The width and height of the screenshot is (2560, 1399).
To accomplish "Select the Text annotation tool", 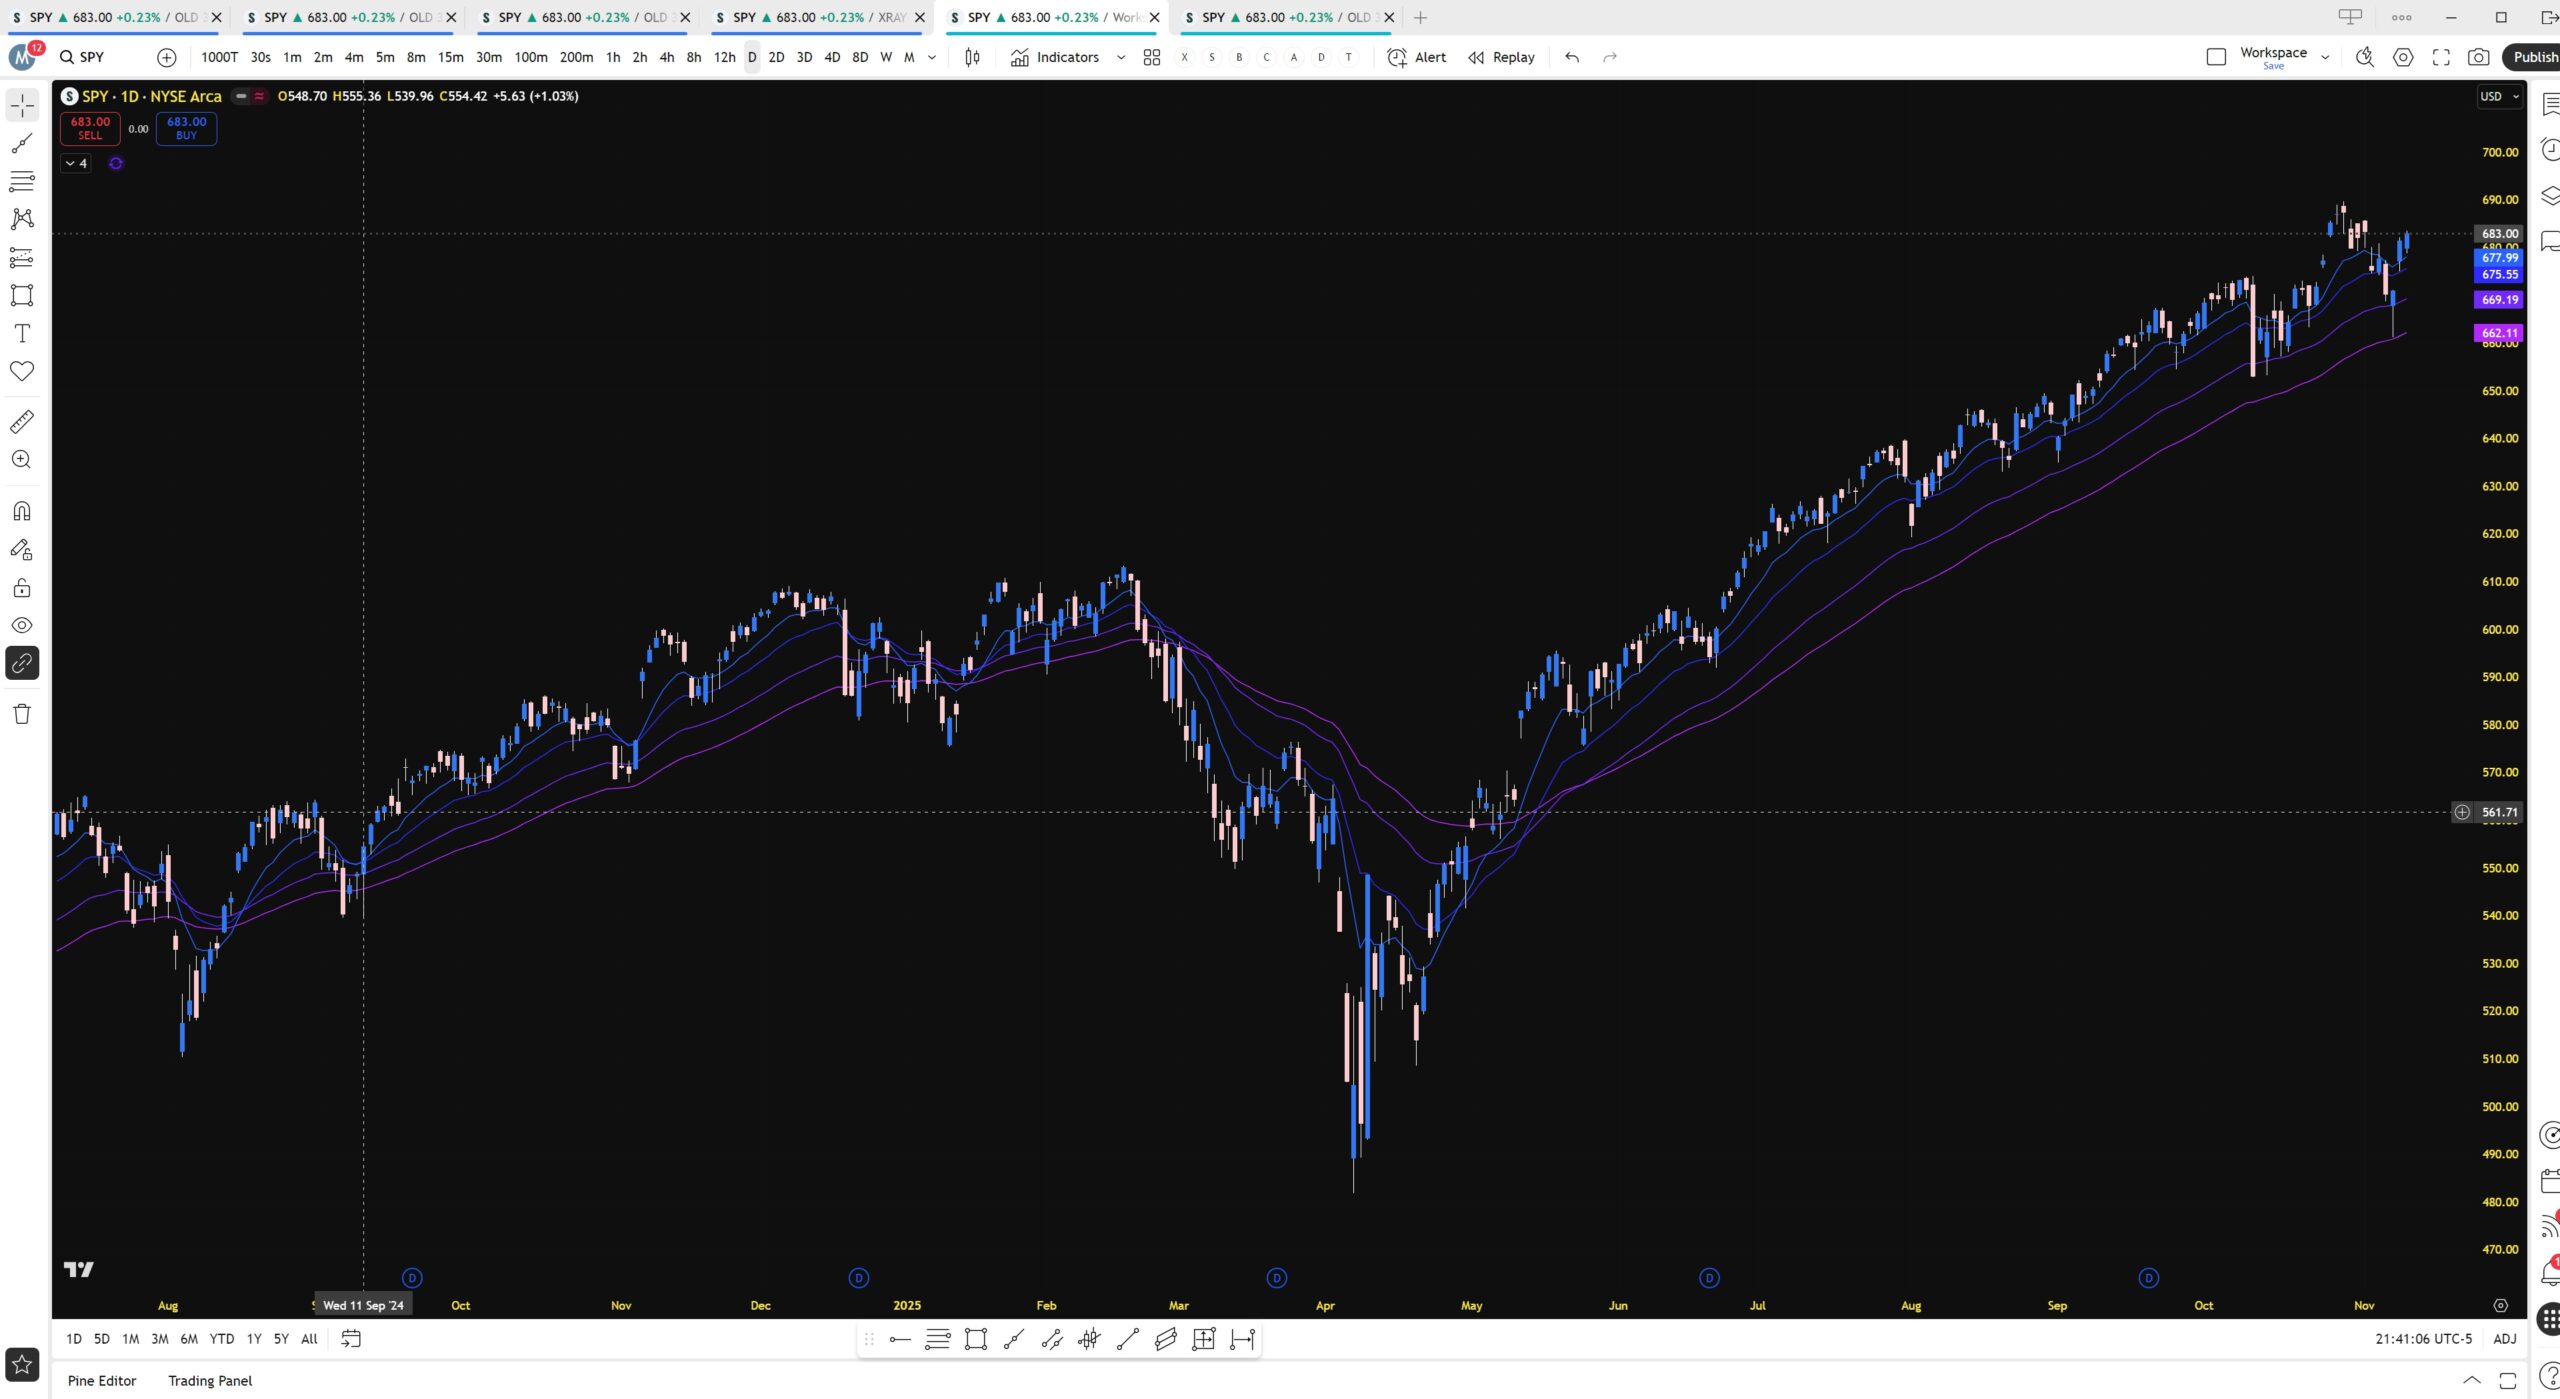I will pos(22,334).
